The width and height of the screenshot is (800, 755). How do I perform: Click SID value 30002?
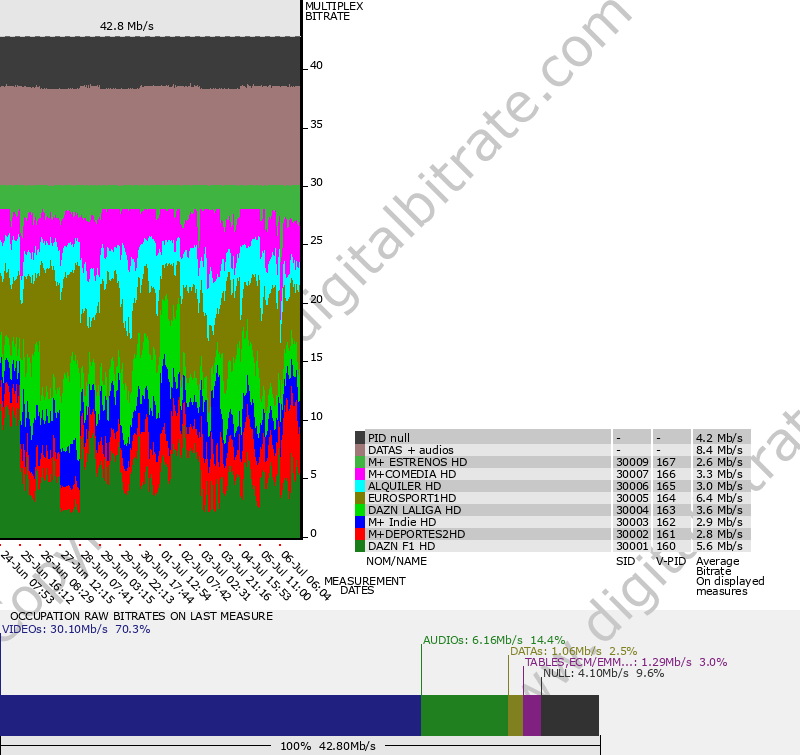(632, 534)
